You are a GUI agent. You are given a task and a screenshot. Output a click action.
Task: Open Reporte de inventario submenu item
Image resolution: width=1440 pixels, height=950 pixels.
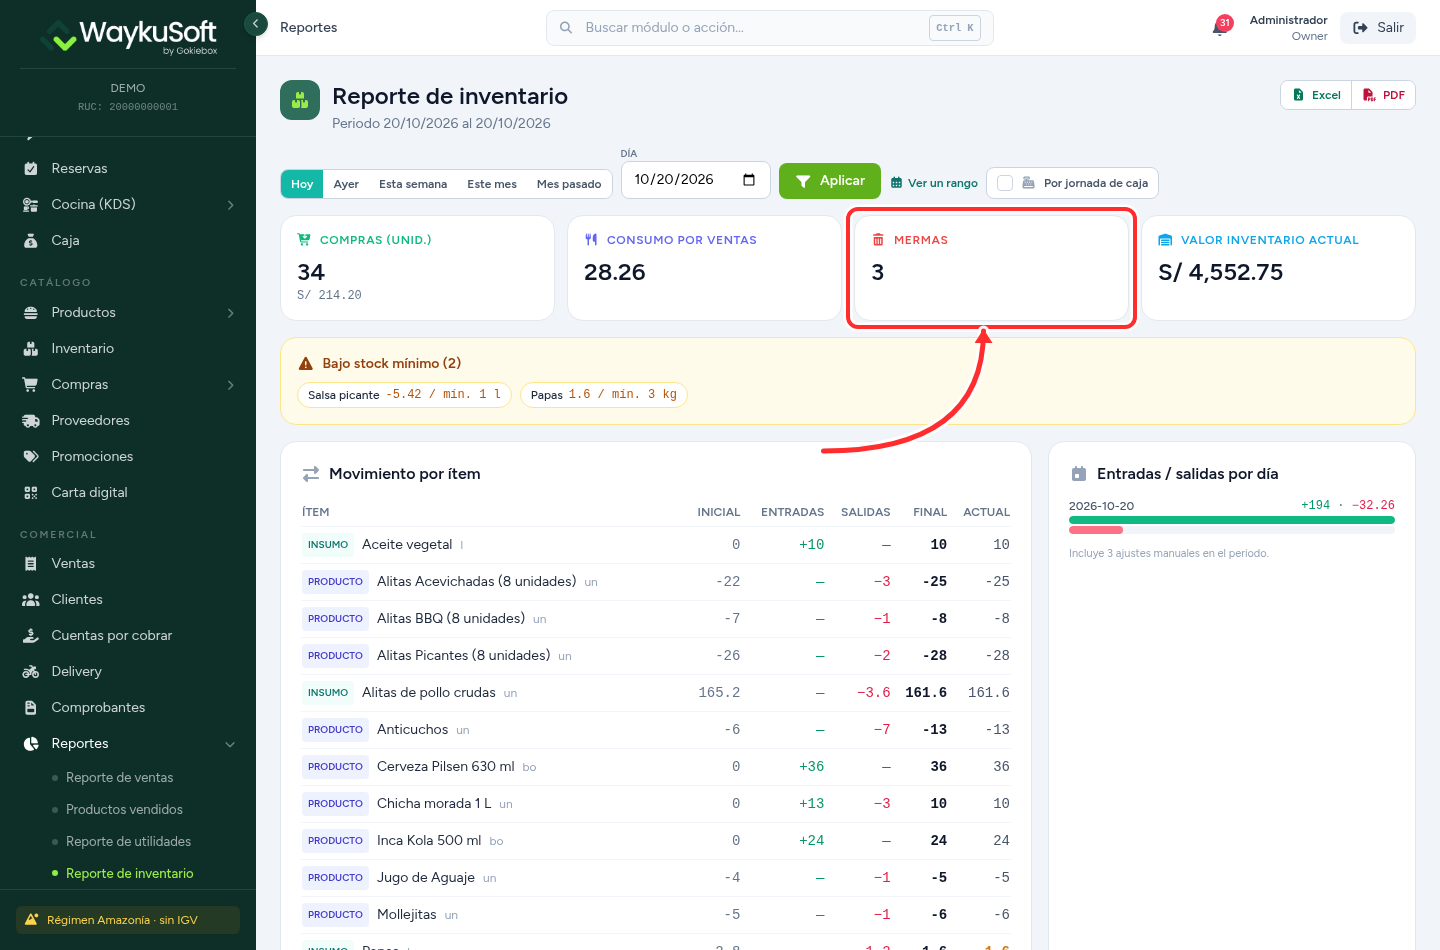point(130,873)
